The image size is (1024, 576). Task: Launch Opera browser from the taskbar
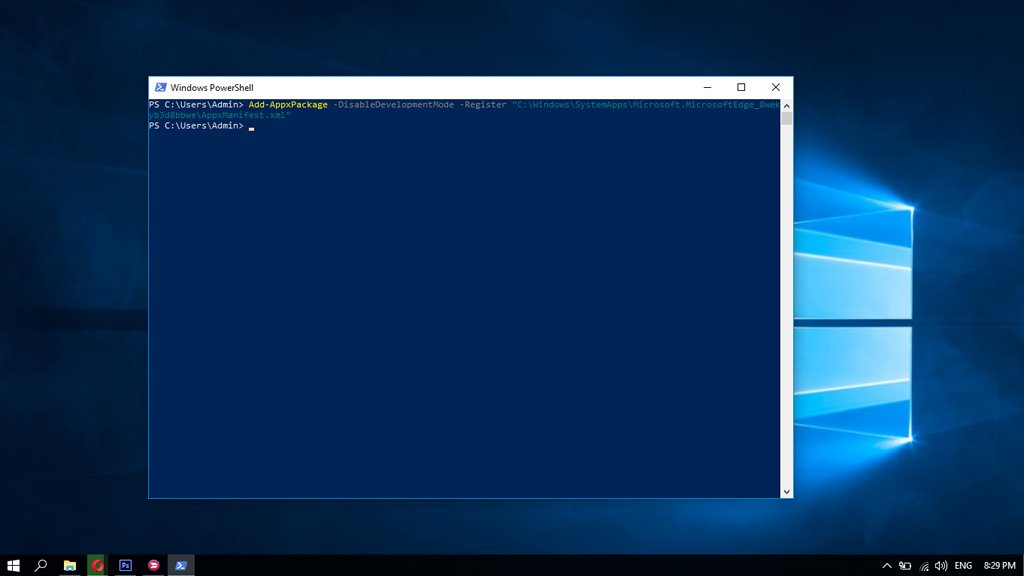[x=97, y=566]
